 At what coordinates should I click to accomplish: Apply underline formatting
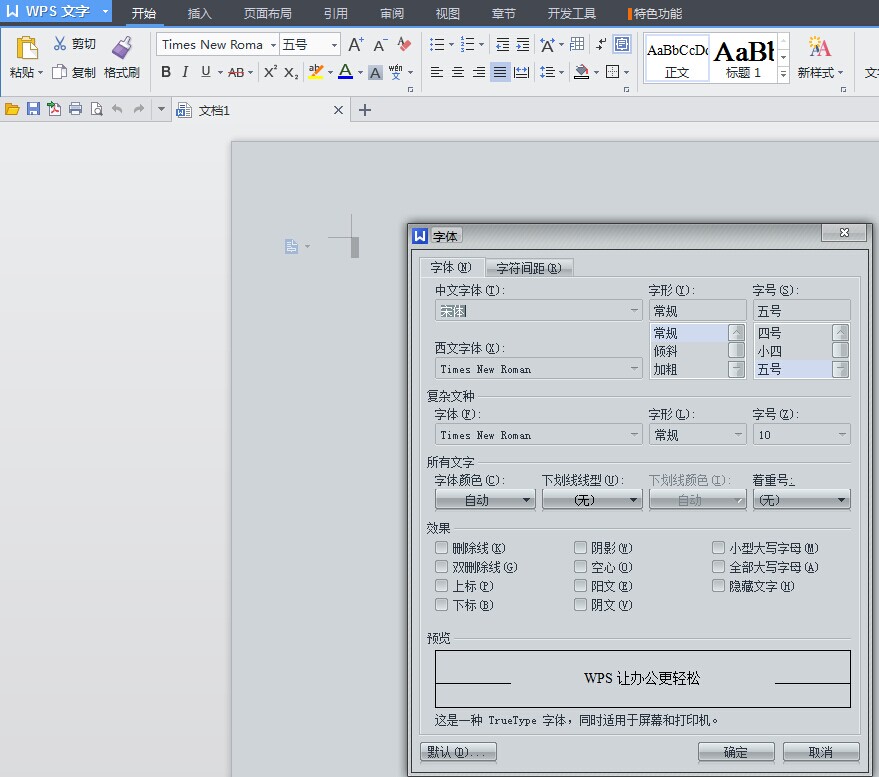point(206,72)
